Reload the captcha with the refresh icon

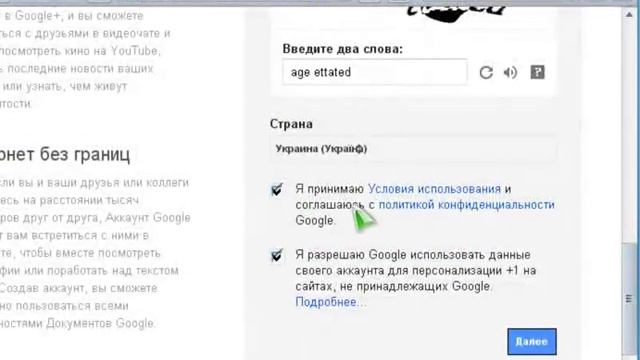[x=486, y=73]
